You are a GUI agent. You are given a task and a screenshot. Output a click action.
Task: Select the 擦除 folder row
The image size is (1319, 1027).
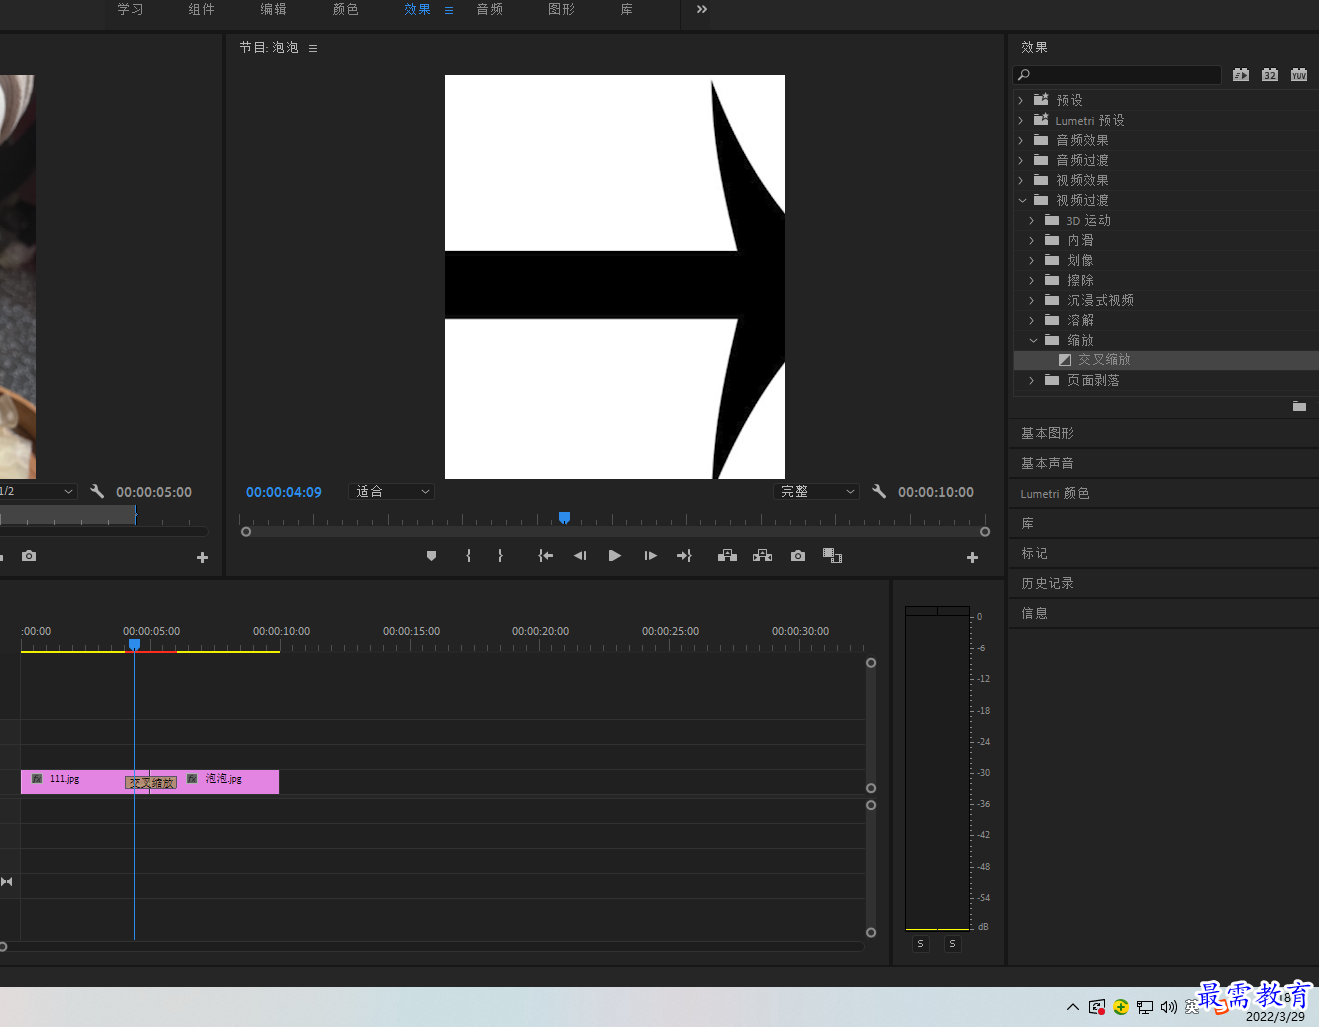(1165, 280)
